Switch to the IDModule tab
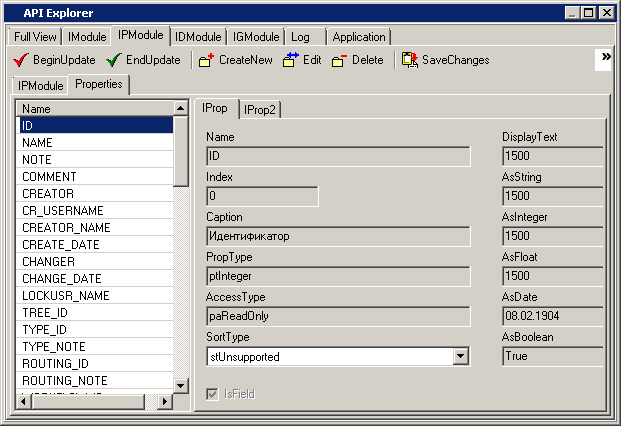Viewport: 621px width, 426px height. coord(198,37)
